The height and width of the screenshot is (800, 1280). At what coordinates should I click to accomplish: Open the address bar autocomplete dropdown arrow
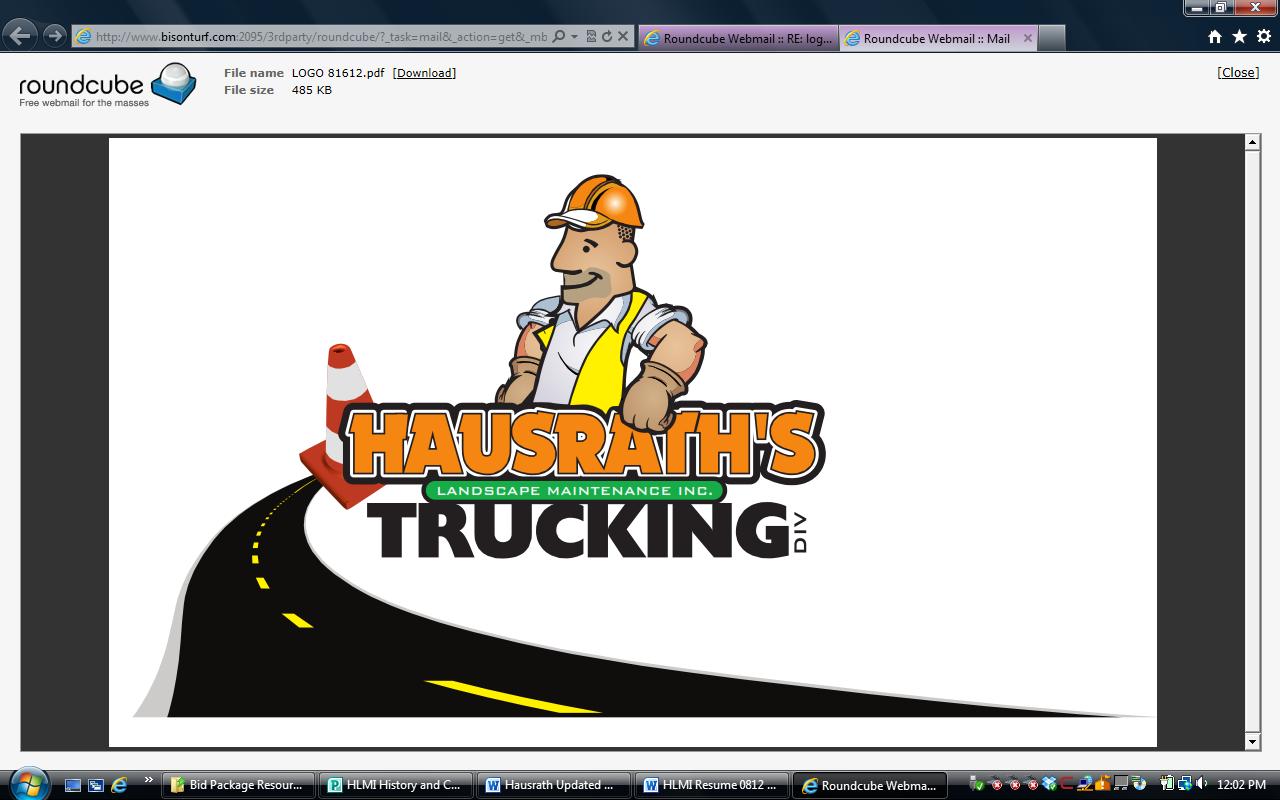[574, 36]
